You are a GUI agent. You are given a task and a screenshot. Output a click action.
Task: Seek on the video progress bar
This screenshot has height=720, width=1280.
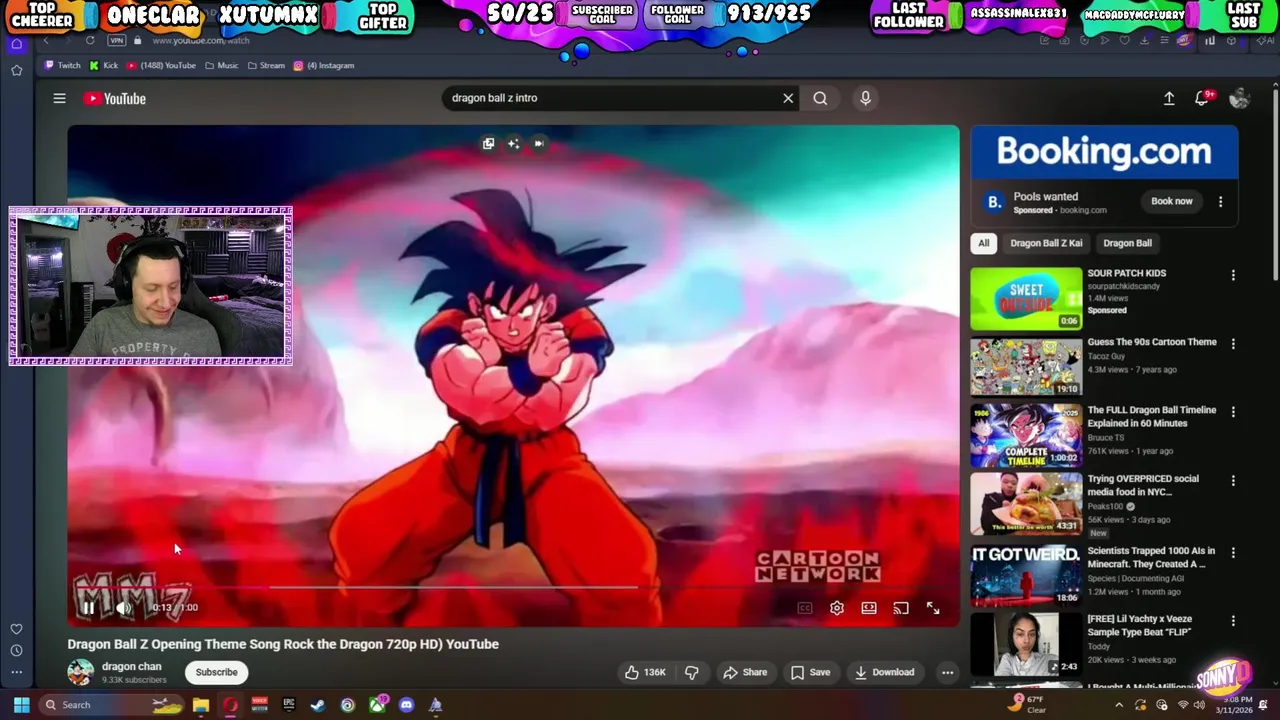point(513,588)
